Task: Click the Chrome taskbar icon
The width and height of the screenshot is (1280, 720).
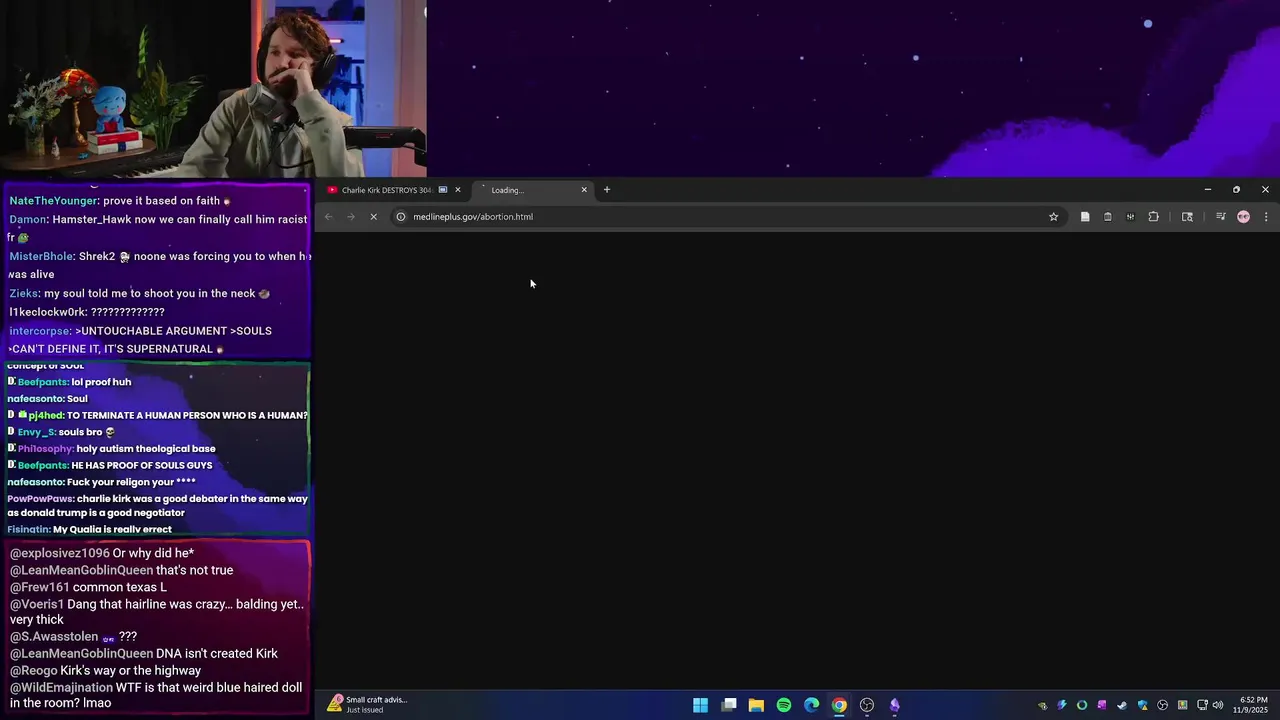Action: [839, 705]
